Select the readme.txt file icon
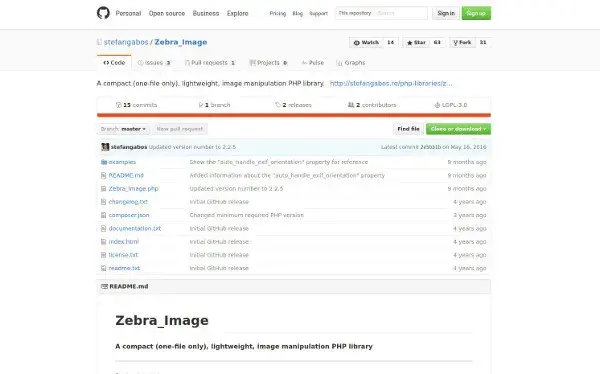The width and height of the screenshot is (600, 374). [103, 268]
